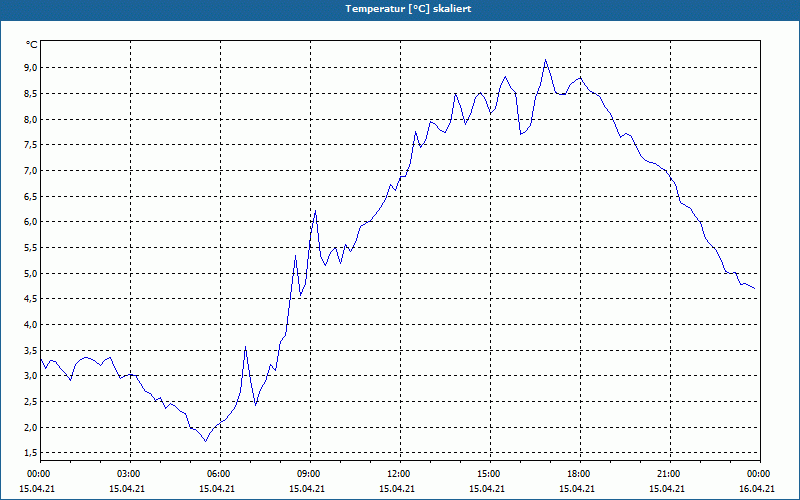Viewport: 800px width, 500px height.
Task: Select the "21:00" time axis label
Action: click(x=670, y=474)
